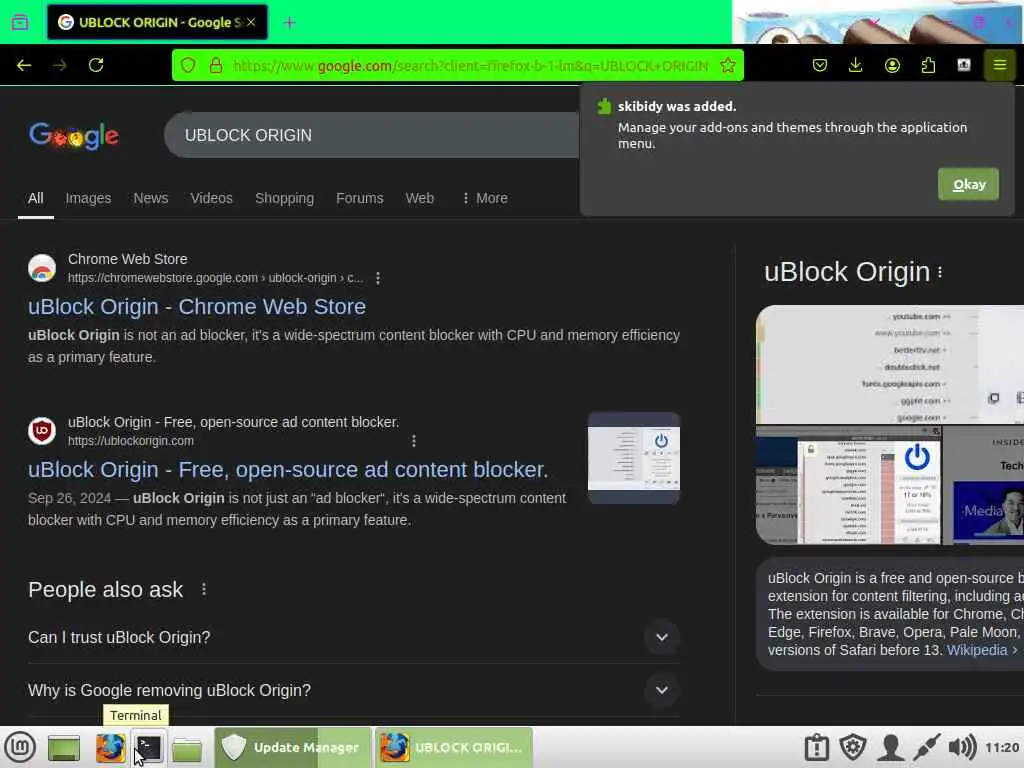Close the UBLOCK ORIGIN Google Search tab
The width and height of the screenshot is (1024, 768).
[251, 22]
